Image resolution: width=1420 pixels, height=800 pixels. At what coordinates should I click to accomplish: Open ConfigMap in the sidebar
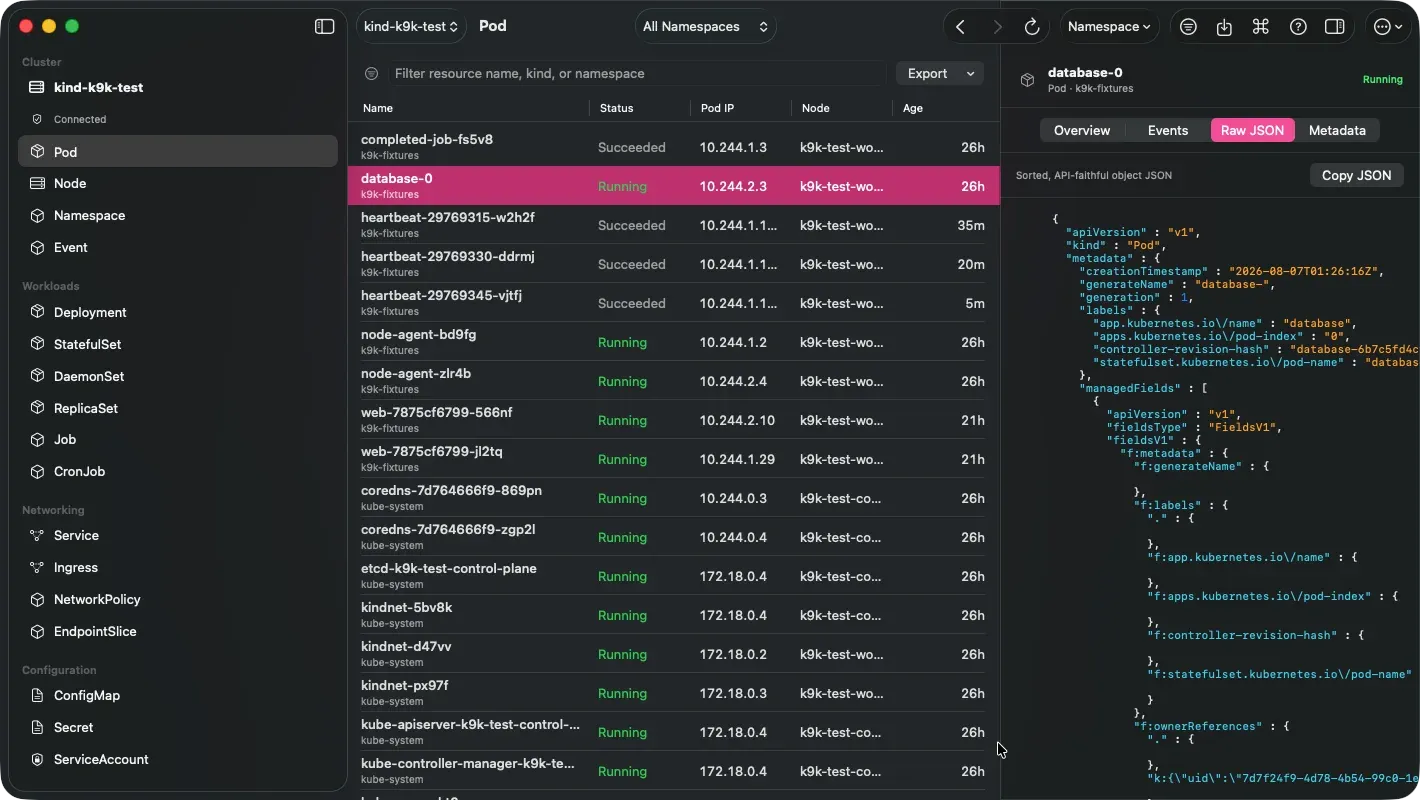[178, 695]
